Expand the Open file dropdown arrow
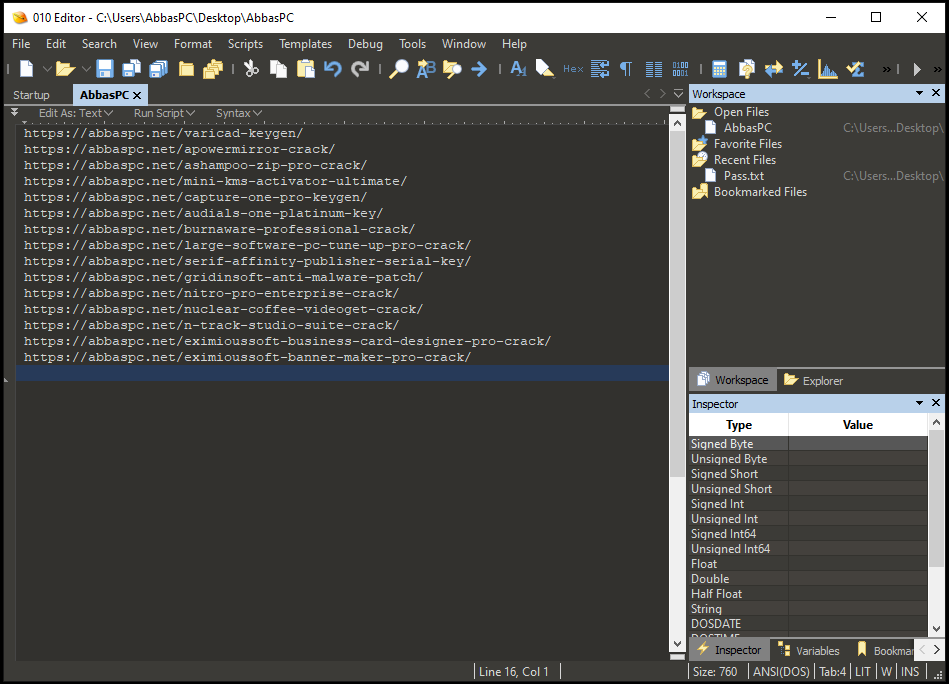 click(x=86, y=70)
